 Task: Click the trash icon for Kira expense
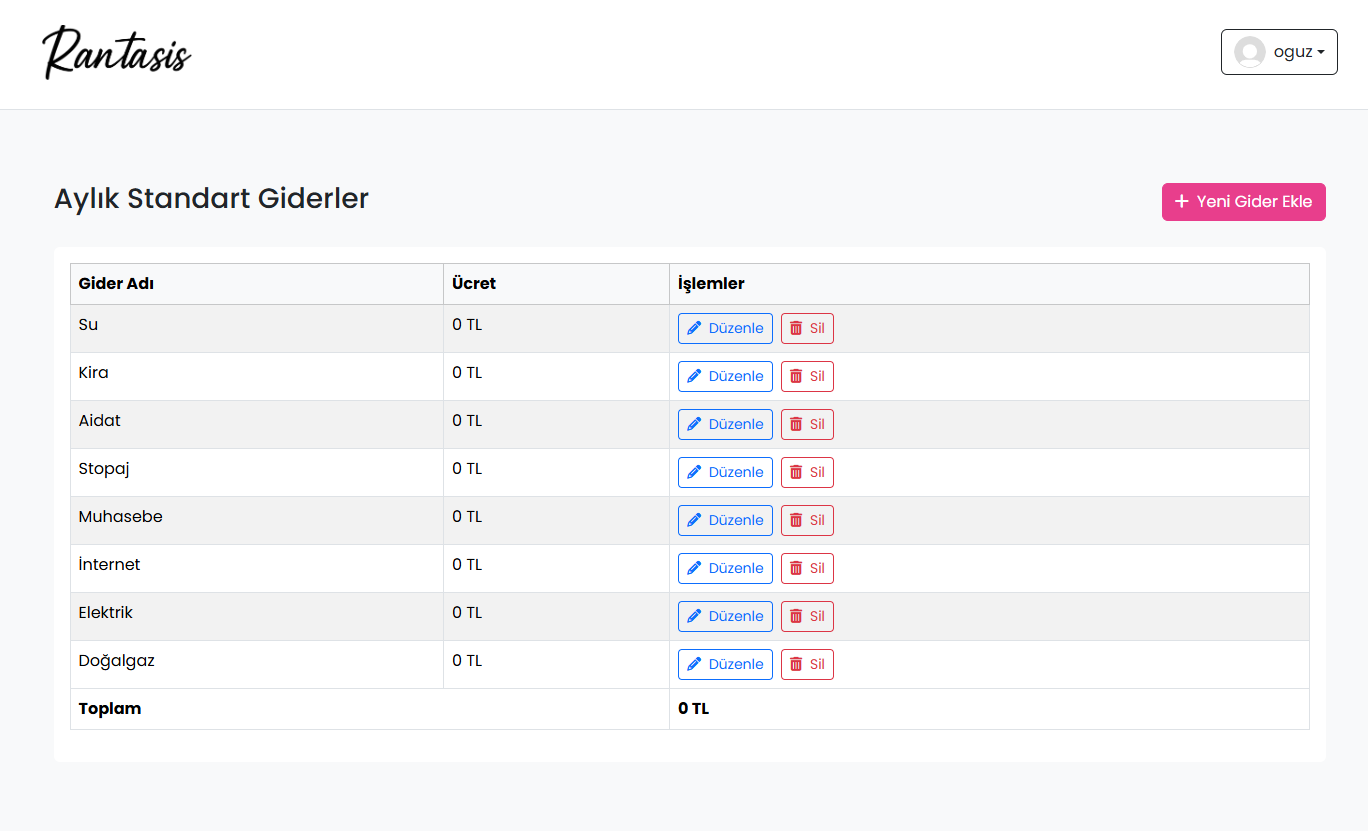pos(796,376)
